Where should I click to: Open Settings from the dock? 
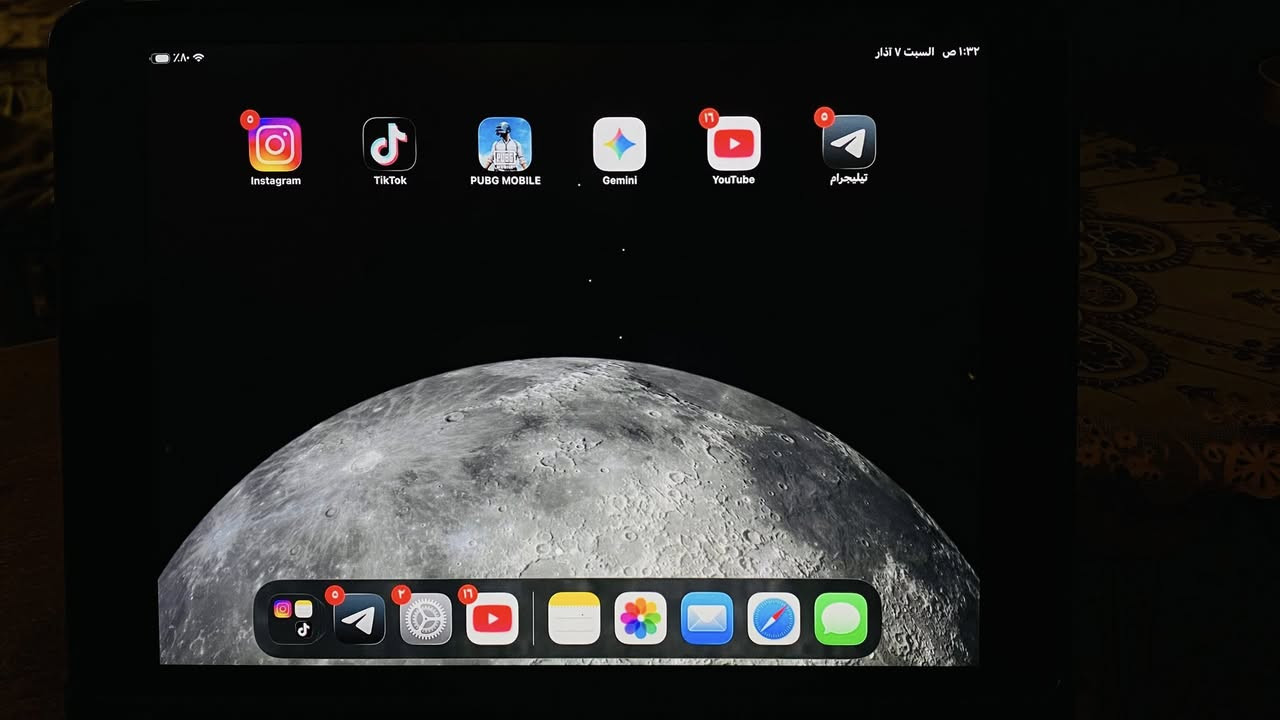(426, 620)
